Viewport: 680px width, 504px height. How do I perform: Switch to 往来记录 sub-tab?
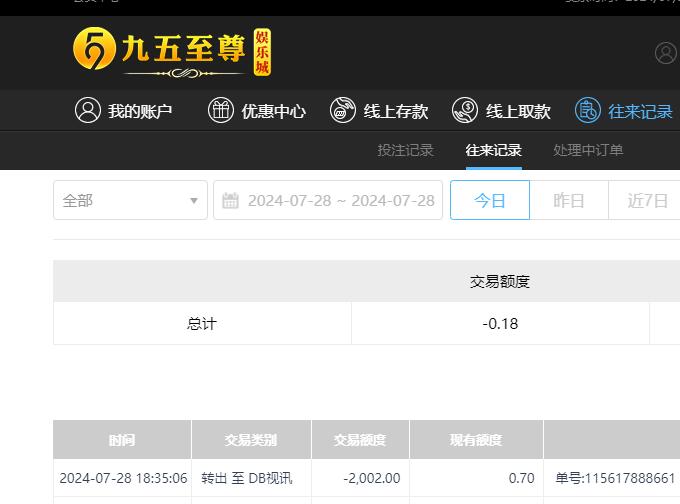pos(494,151)
